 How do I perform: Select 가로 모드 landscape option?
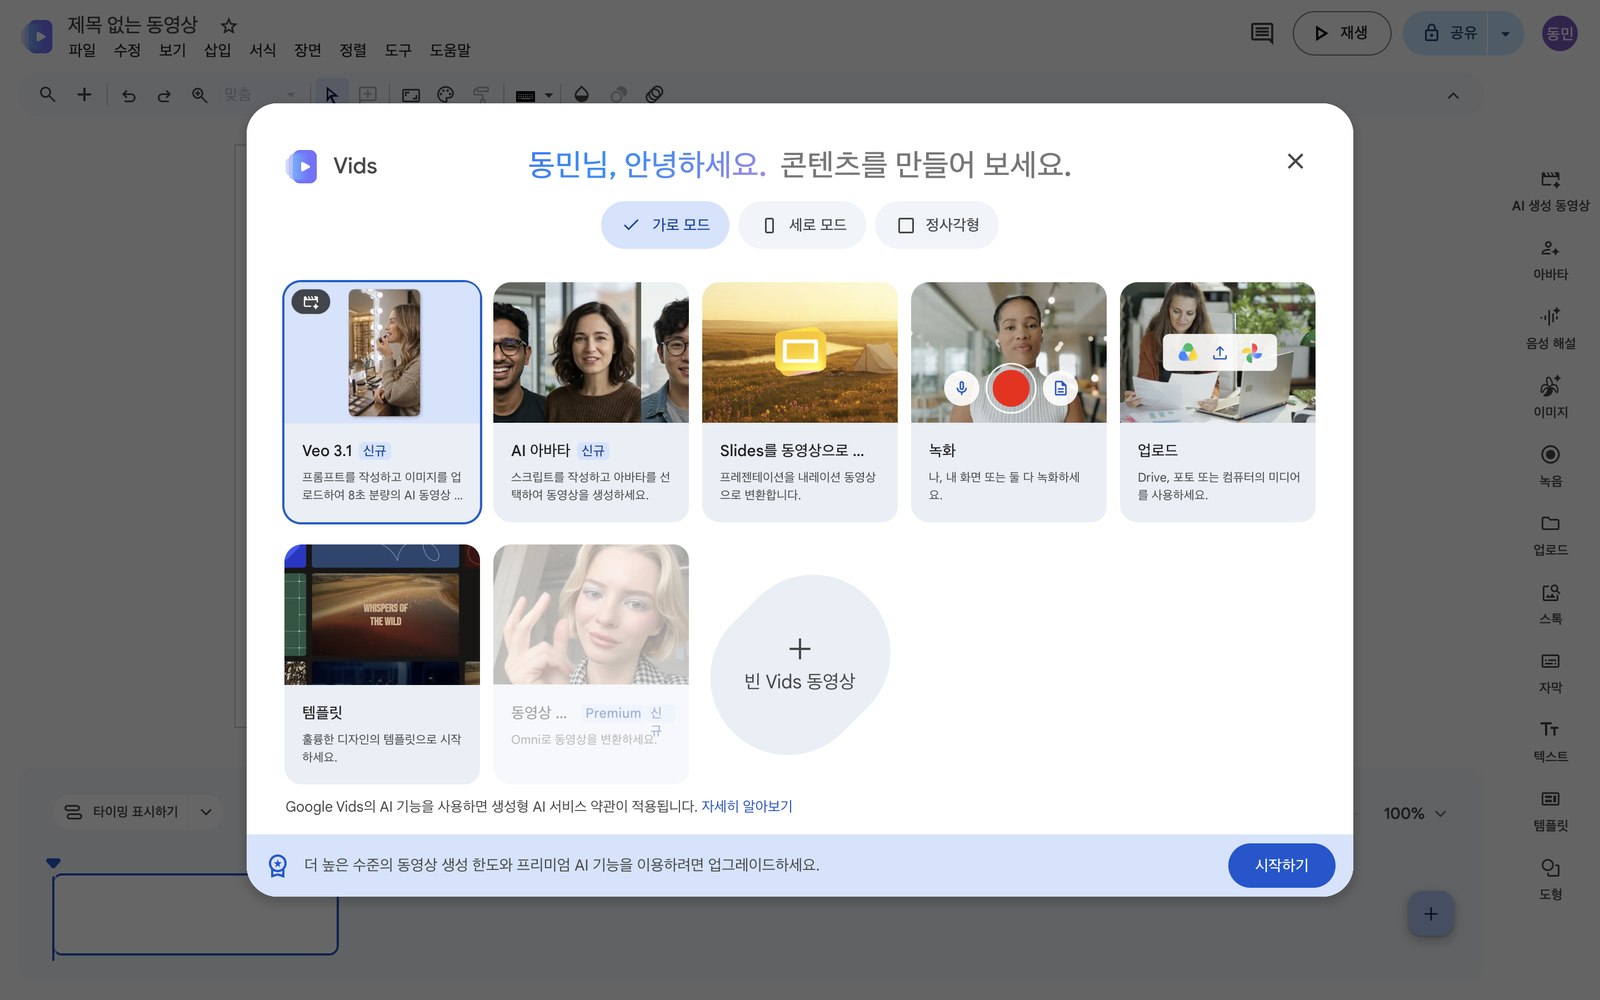[665, 225]
